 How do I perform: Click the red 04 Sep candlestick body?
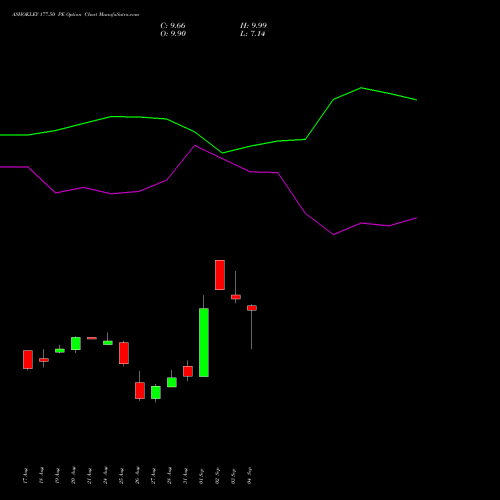pyautogui.click(x=252, y=308)
